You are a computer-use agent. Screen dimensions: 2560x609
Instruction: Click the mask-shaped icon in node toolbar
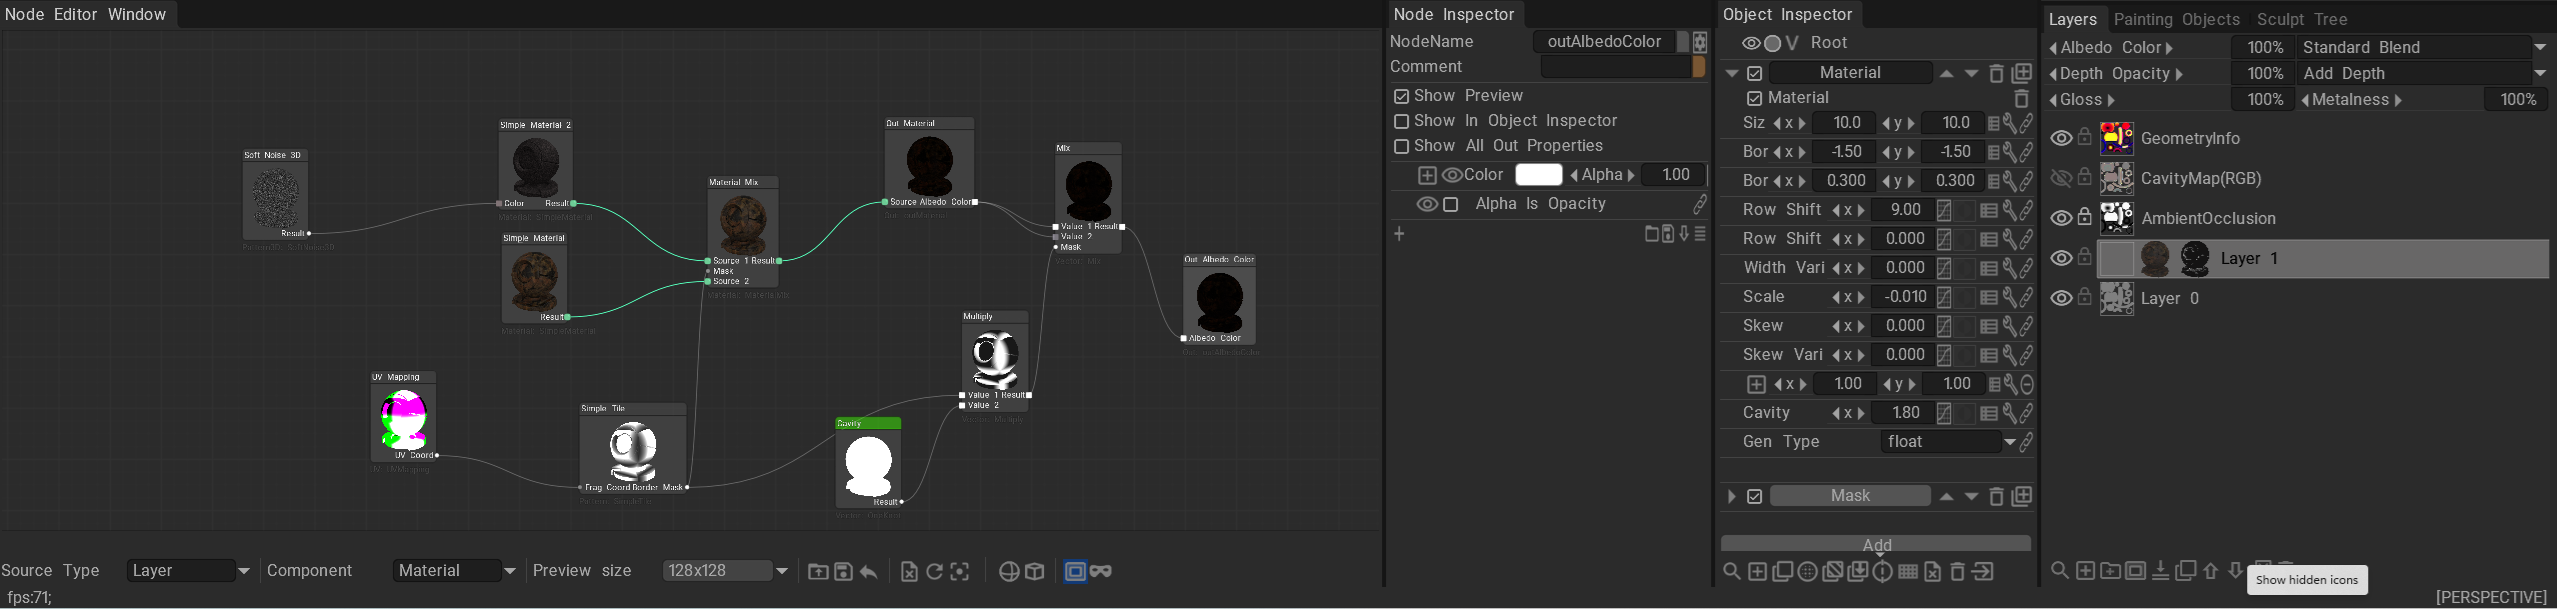coord(1101,571)
